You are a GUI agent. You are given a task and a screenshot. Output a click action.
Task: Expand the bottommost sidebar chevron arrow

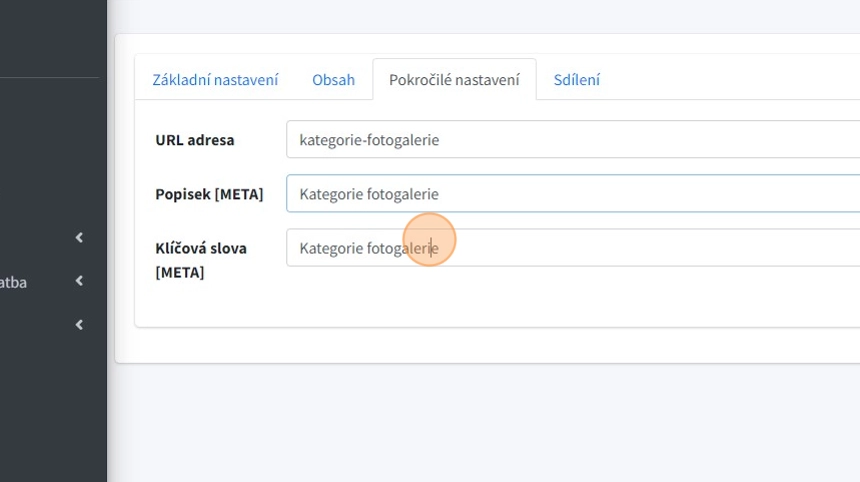point(79,325)
